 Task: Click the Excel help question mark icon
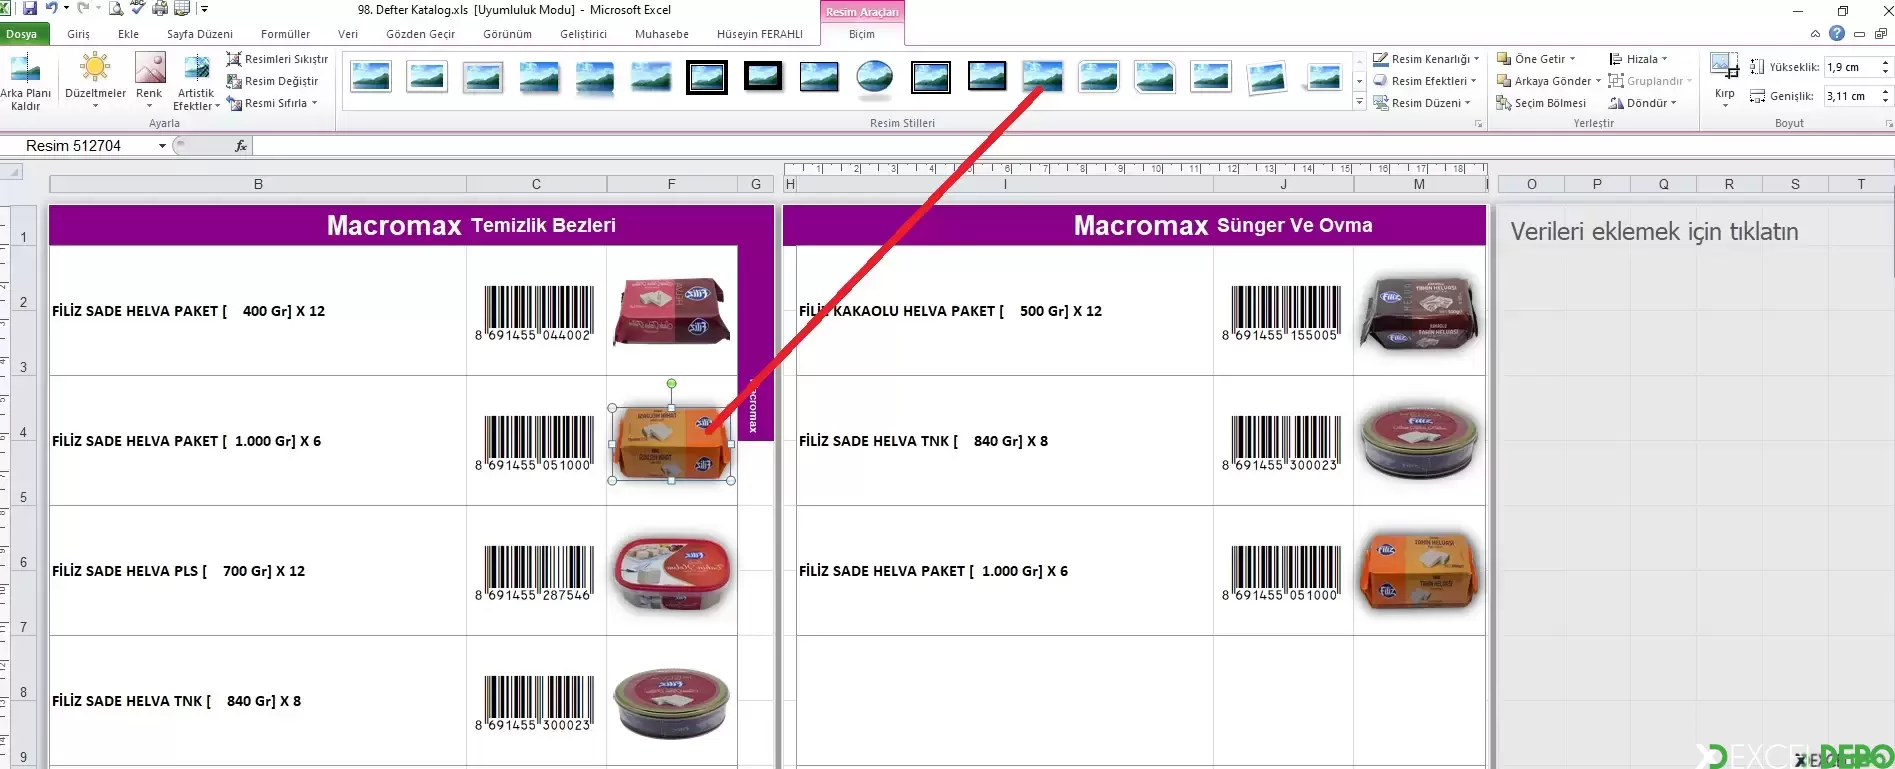(1837, 33)
